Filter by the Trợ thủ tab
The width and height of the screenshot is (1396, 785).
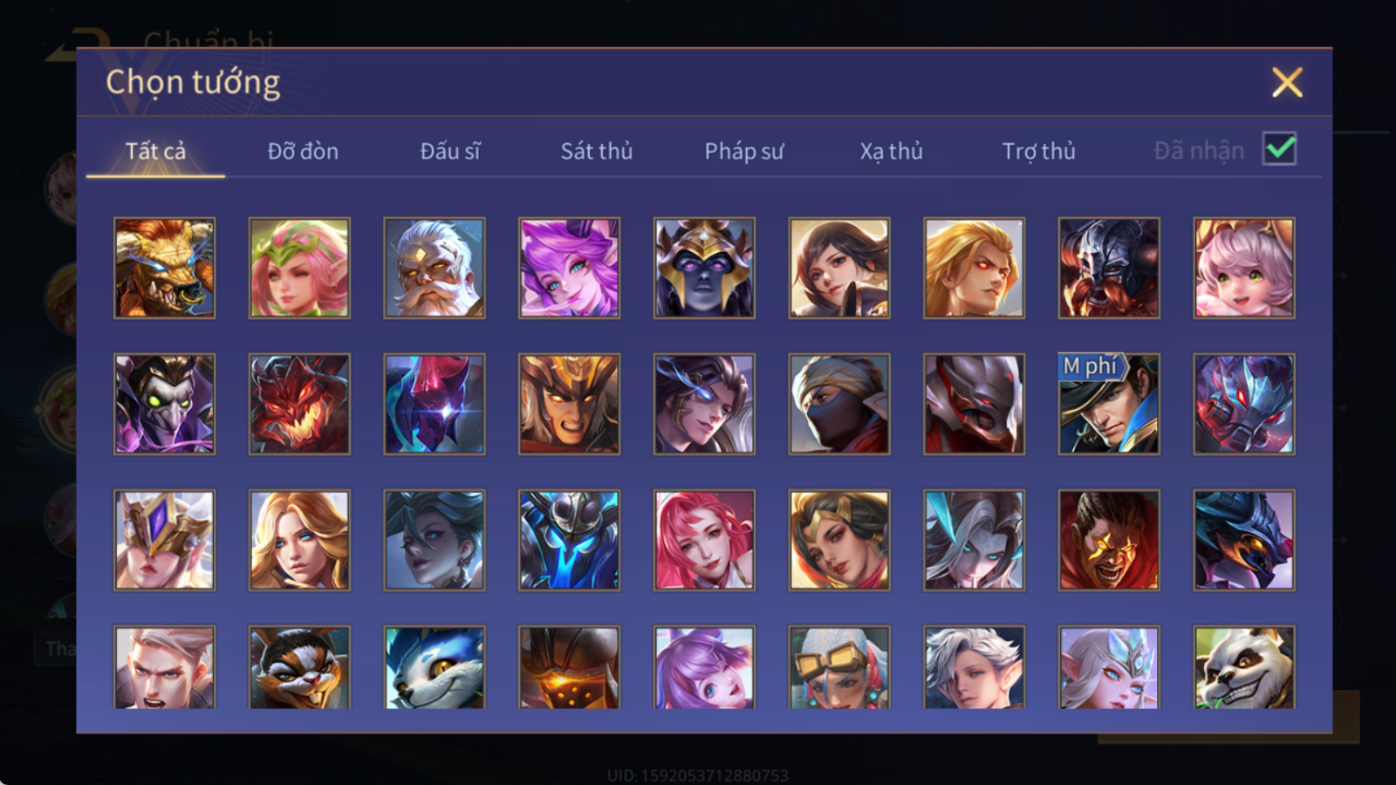[x=1039, y=151]
